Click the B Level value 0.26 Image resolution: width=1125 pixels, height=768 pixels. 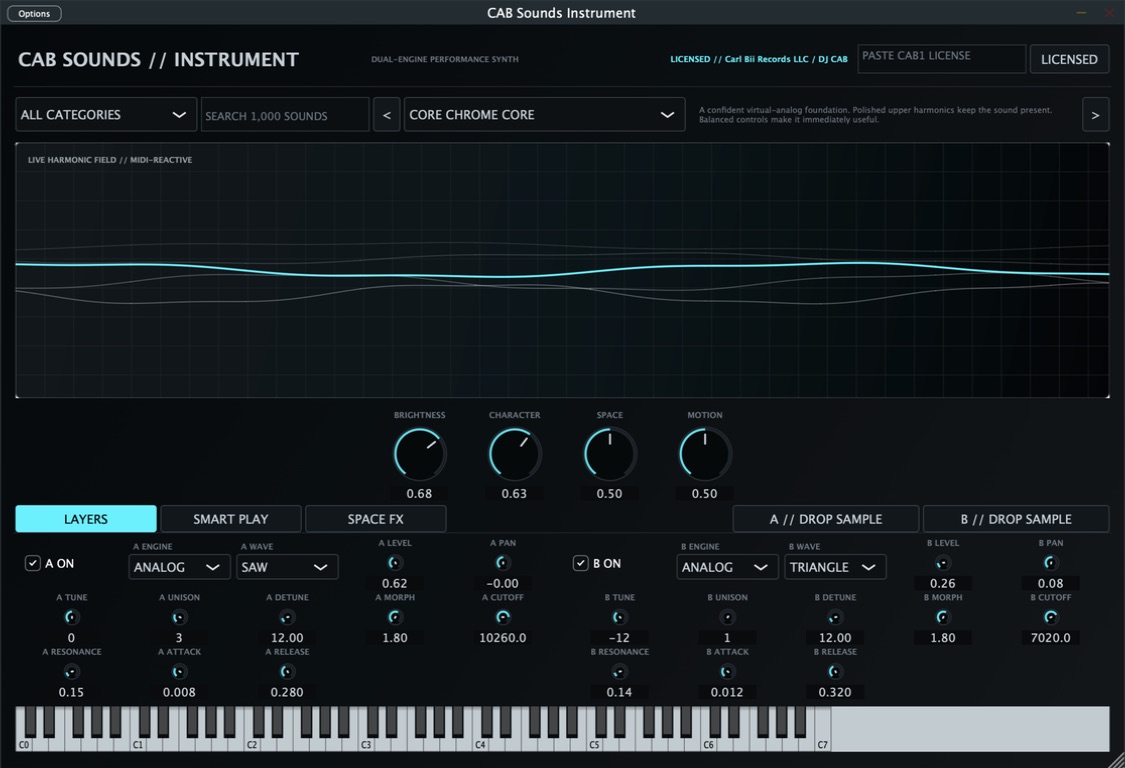click(943, 584)
